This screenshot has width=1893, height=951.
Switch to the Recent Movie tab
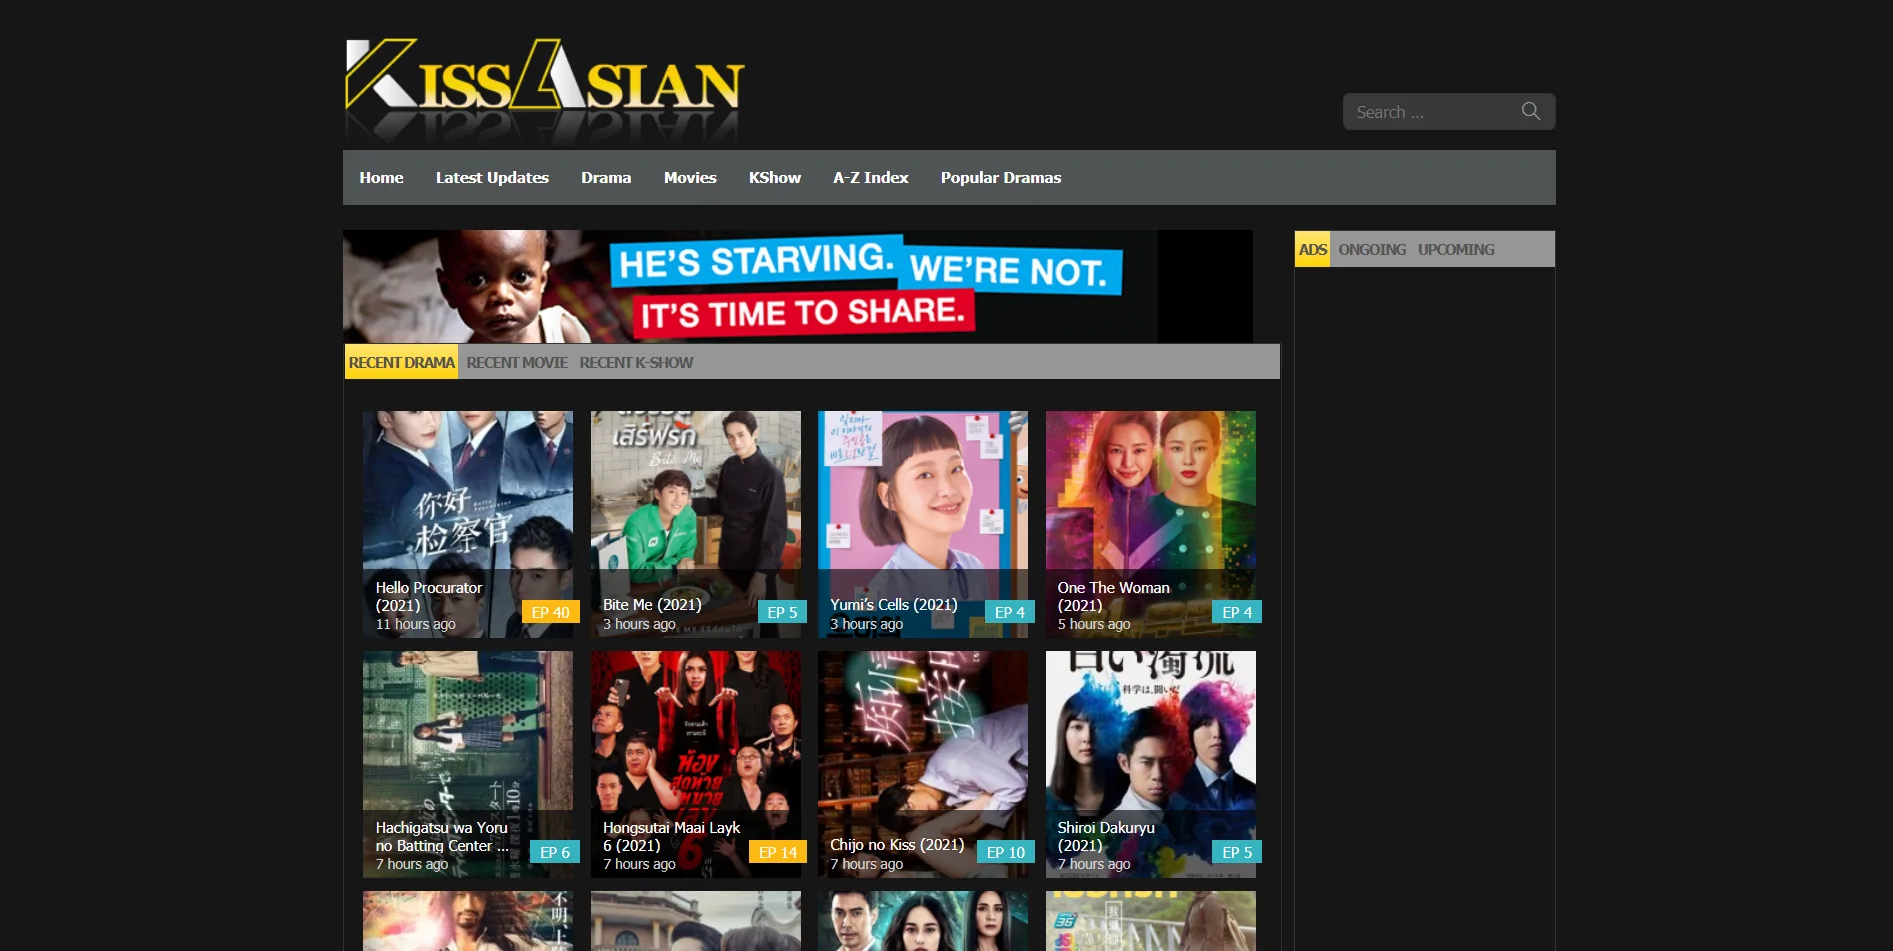coord(516,363)
